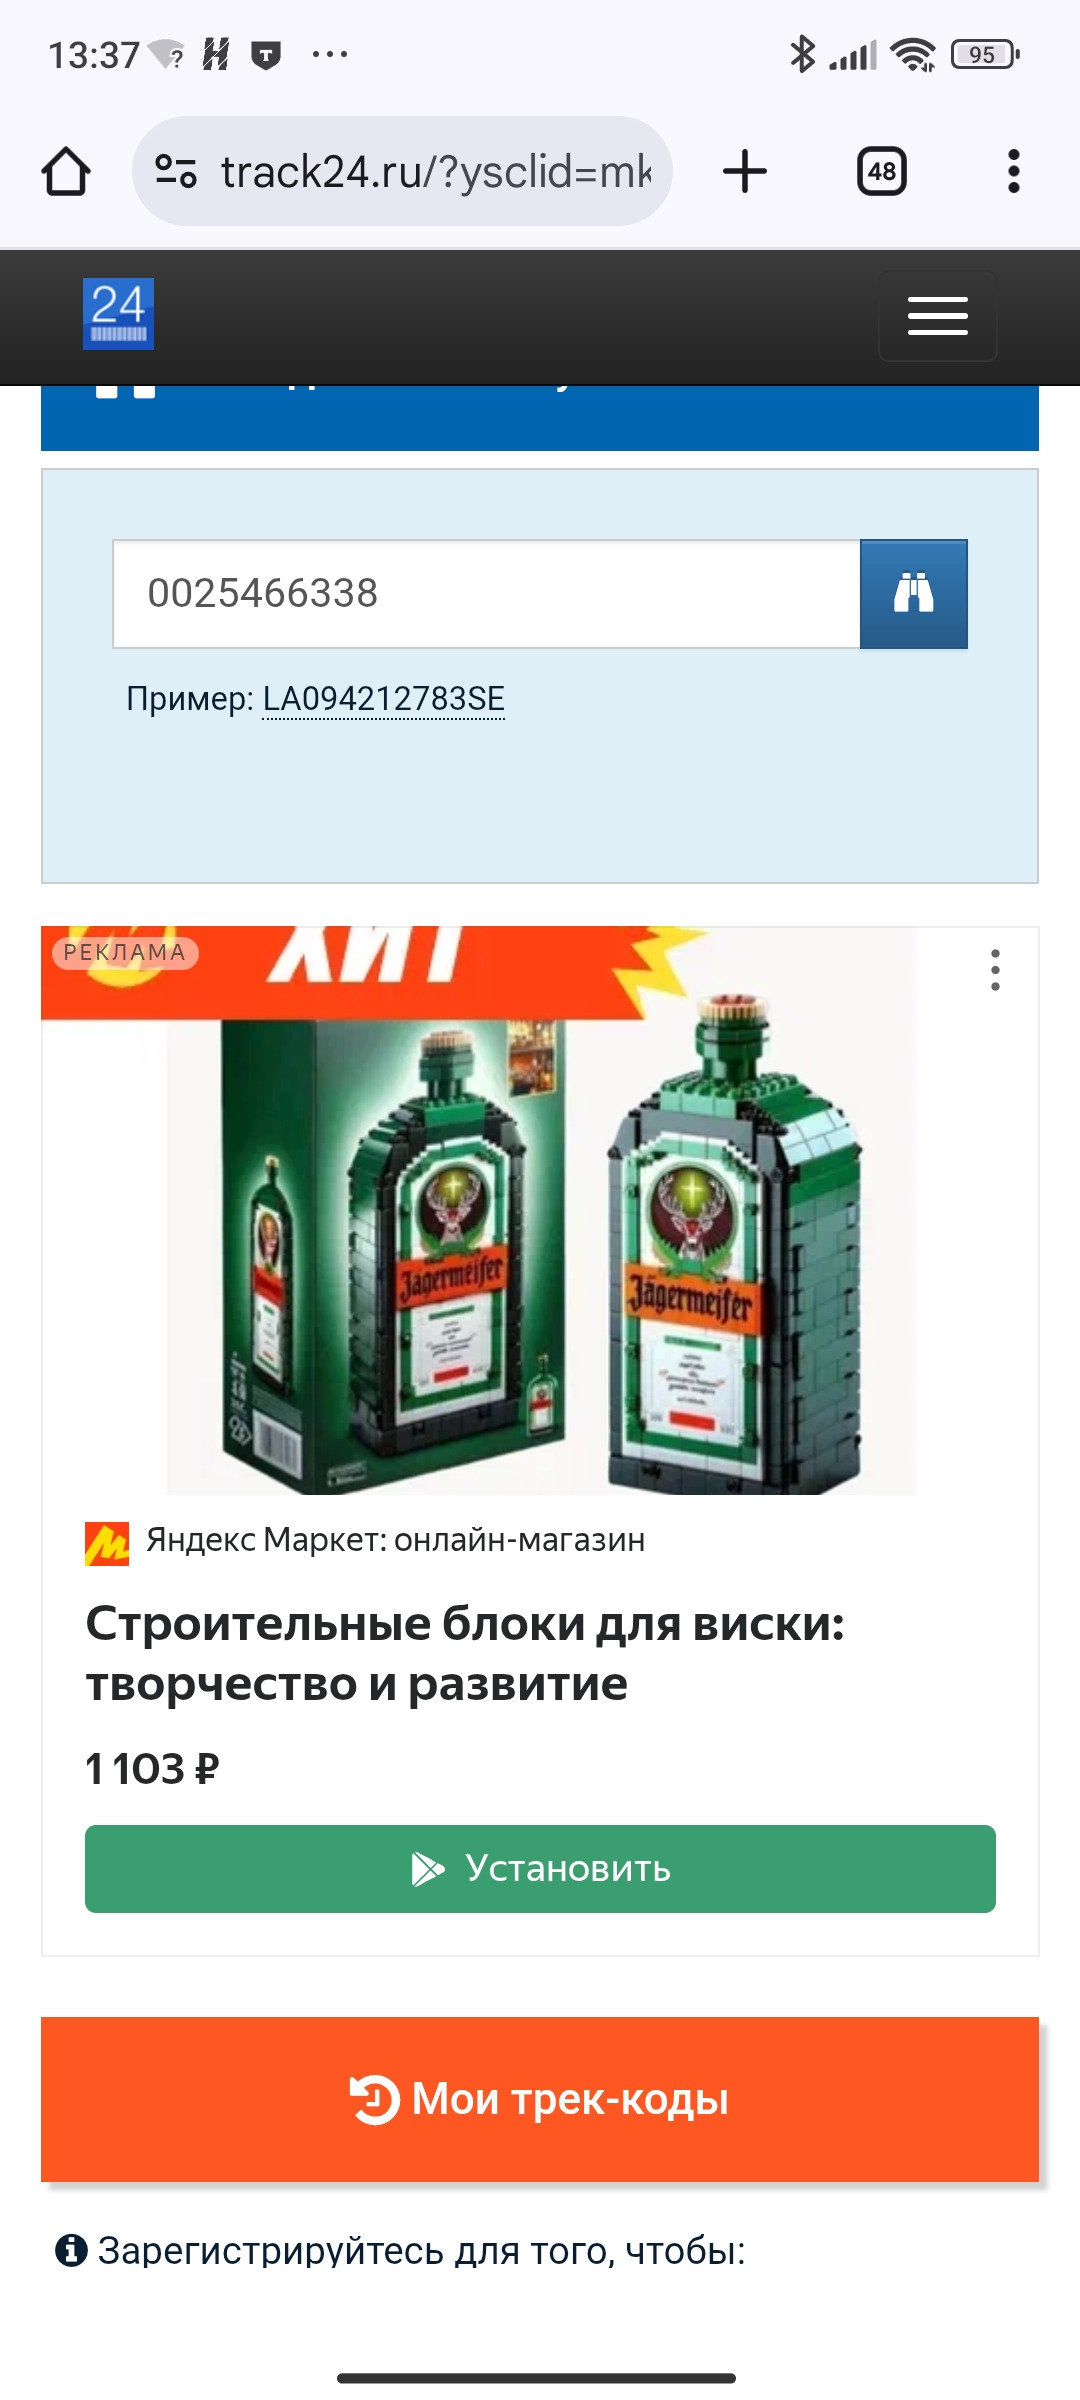Tap the 1 103 ₽ price
Viewport: 1080px width, 2400px height.
152,1769
